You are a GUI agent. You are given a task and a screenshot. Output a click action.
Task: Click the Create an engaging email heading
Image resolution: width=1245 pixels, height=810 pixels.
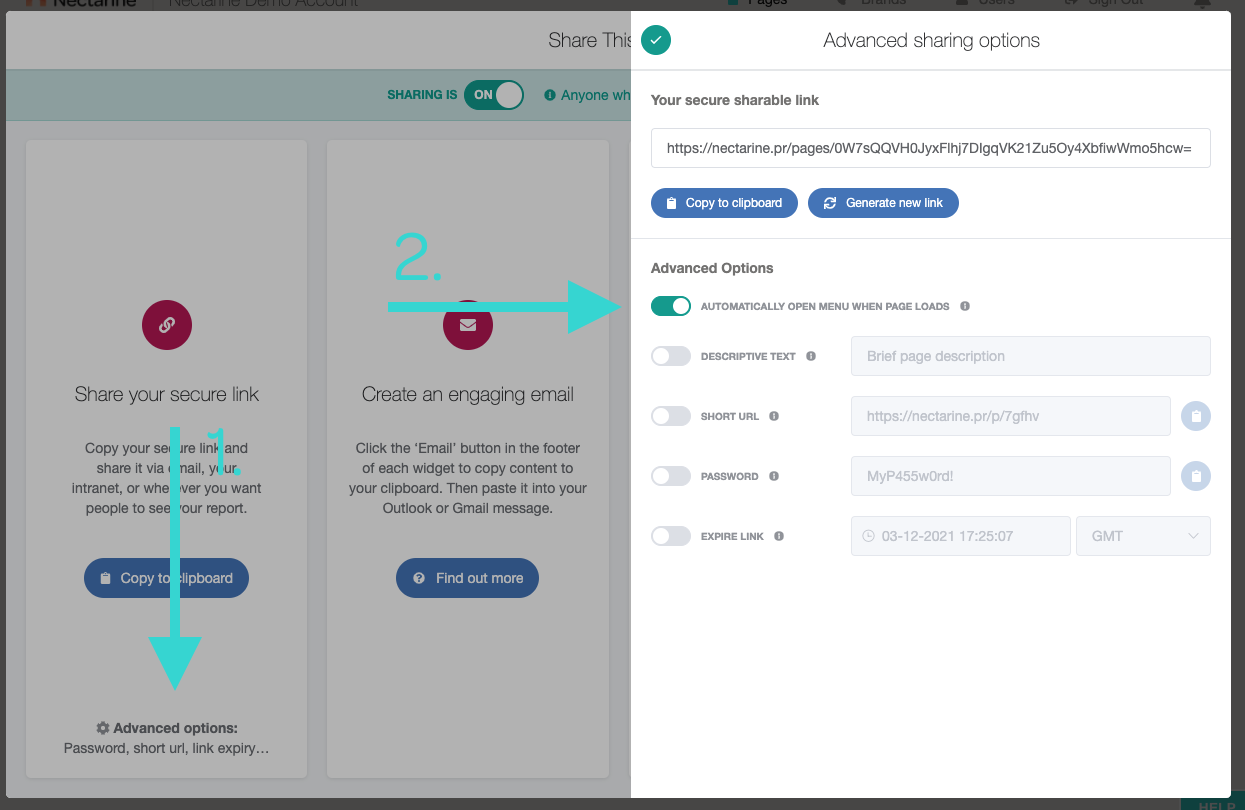(x=468, y=395)
